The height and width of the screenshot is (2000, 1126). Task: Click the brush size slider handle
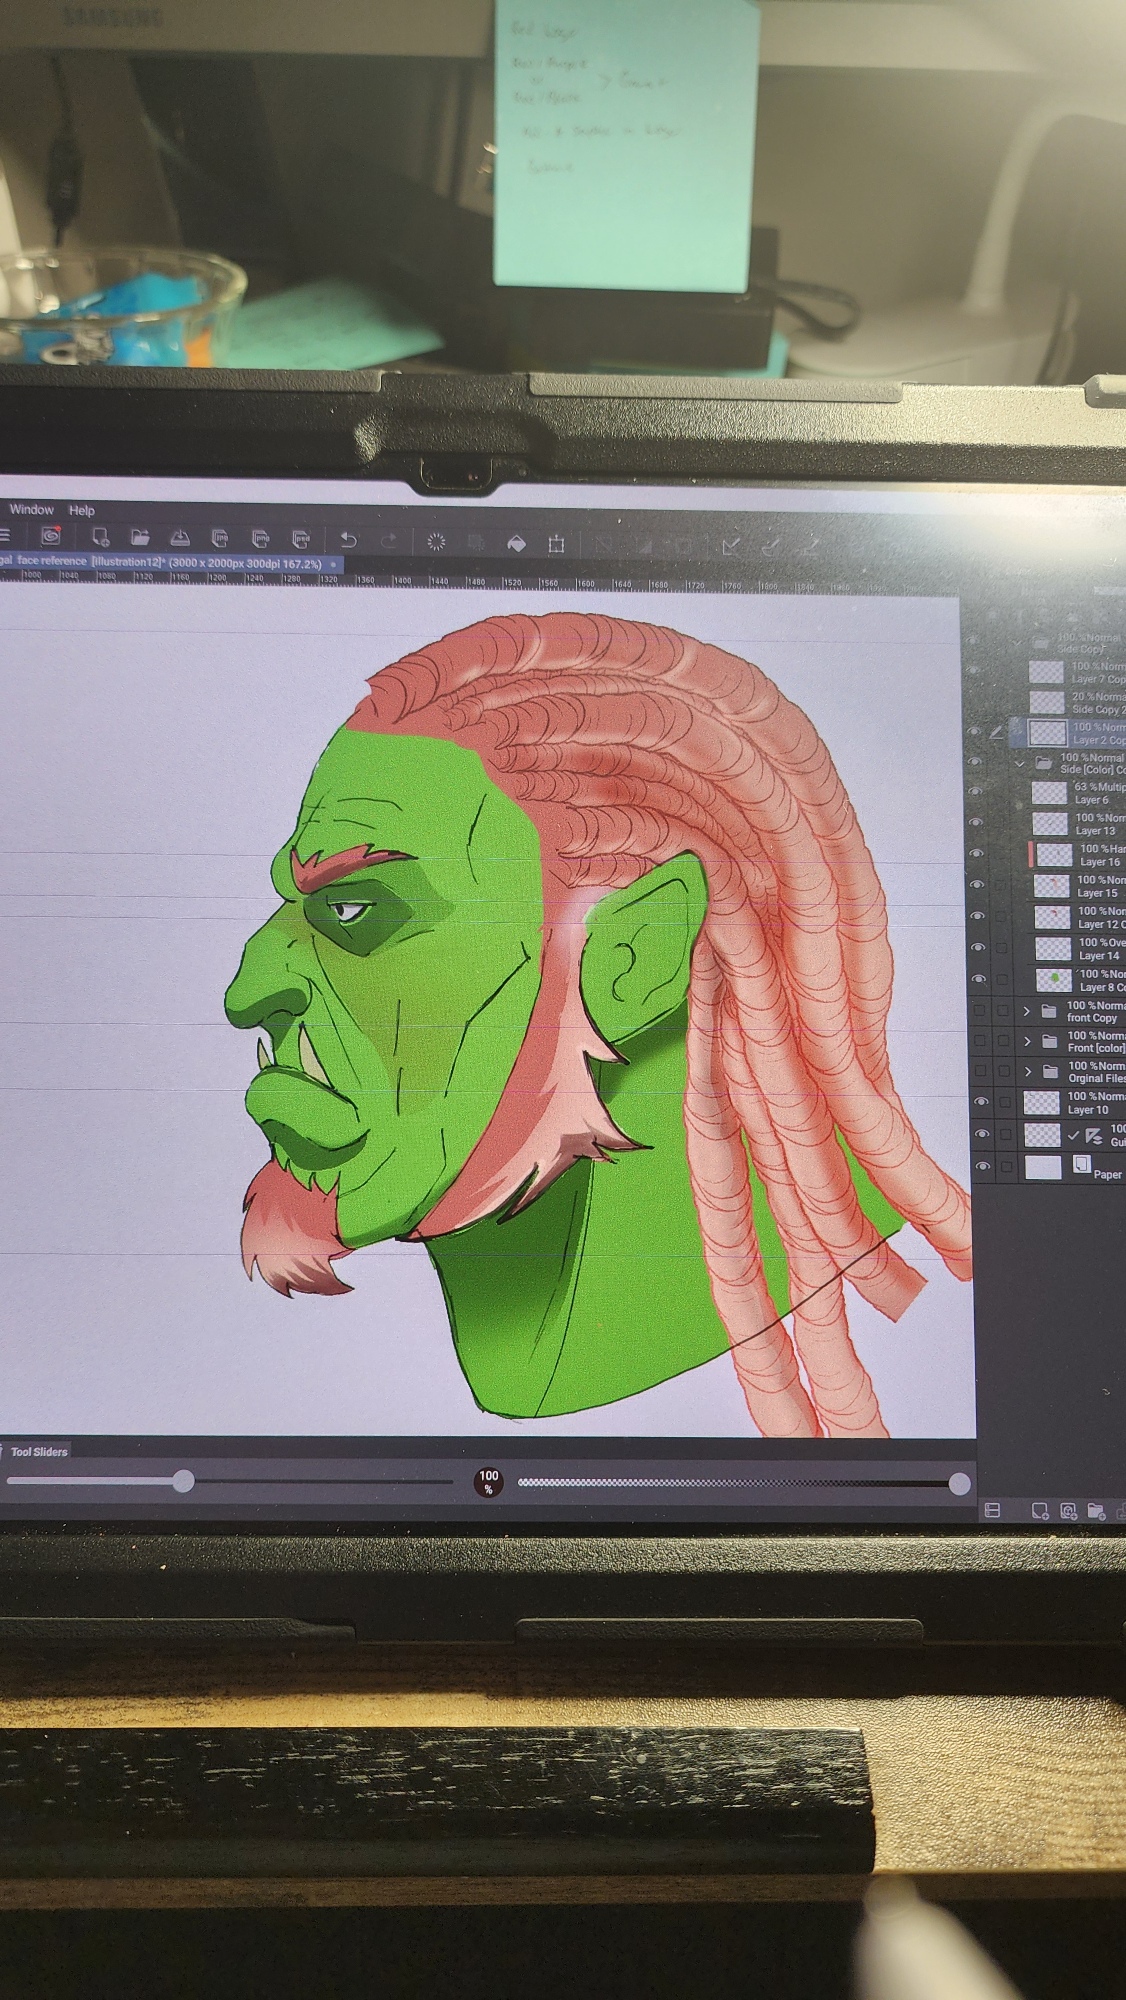(x=183, y=1481)
